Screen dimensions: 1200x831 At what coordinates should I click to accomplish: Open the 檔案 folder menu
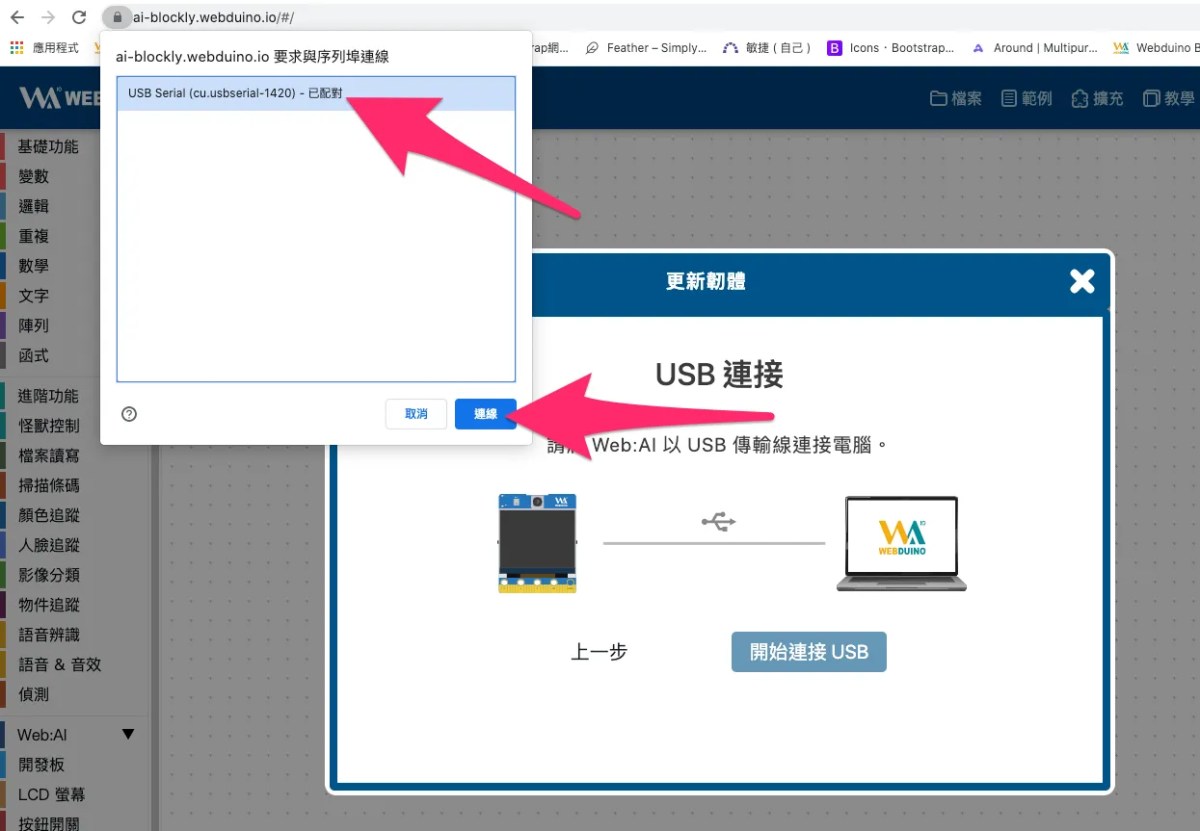pyautogui.click(x=956, y=98)
